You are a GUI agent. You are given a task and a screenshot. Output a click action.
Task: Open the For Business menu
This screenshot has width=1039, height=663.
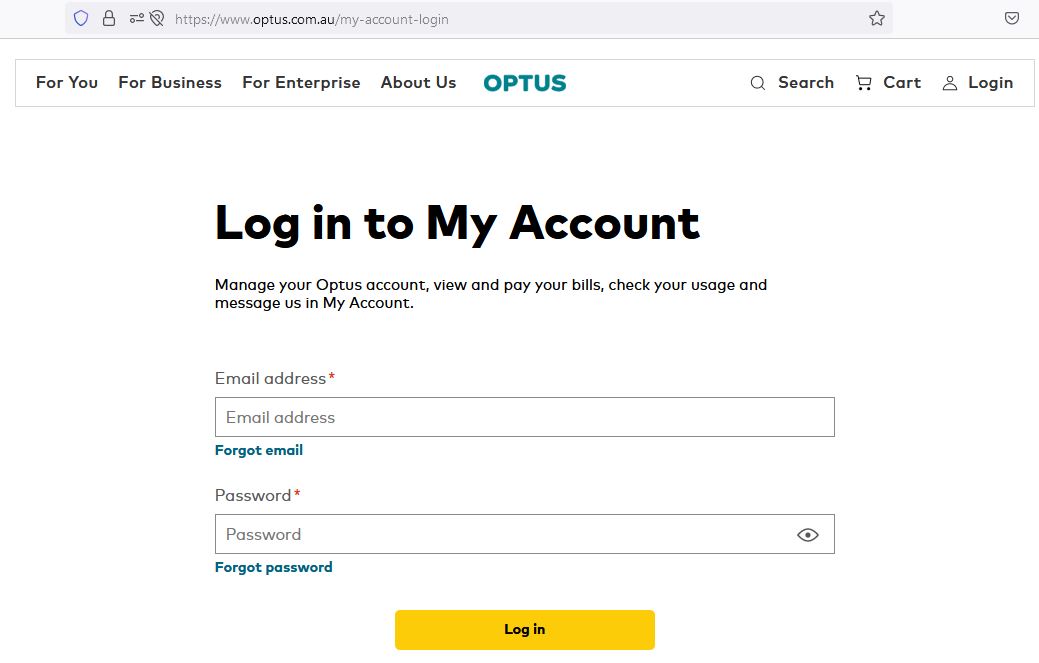tap(170, 83)
